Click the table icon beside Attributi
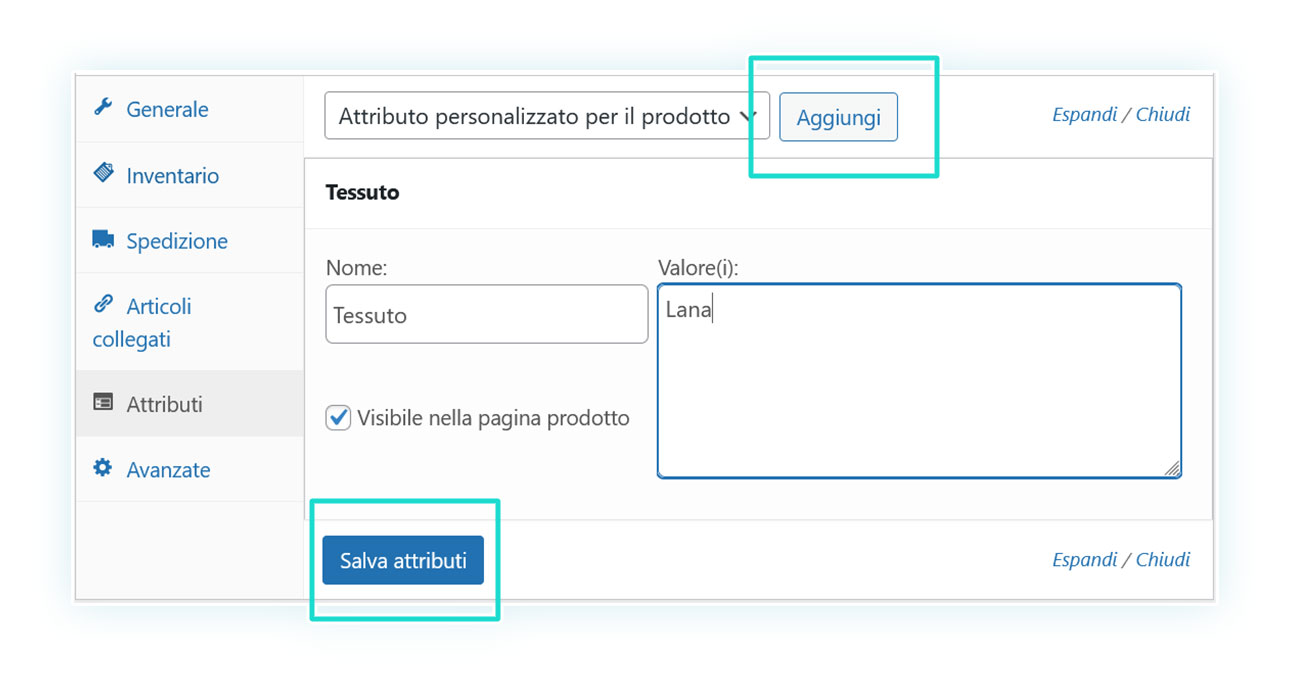This screenshot has width=1300, height=688. [x=103, y=402]
